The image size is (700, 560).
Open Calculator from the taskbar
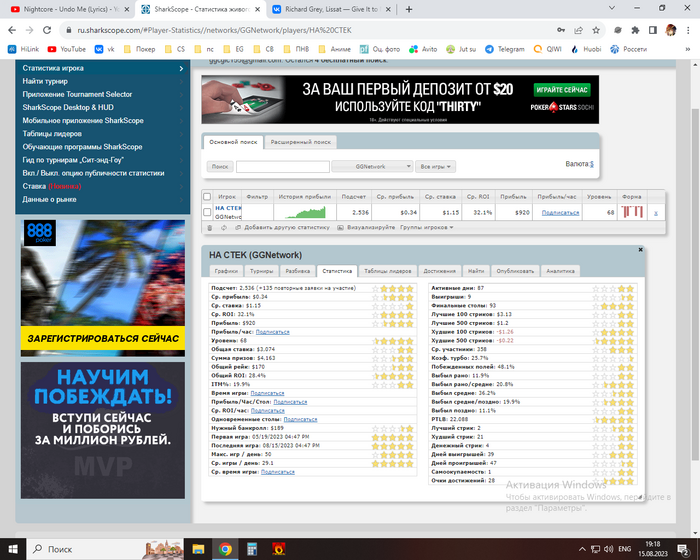click(252, 549)
